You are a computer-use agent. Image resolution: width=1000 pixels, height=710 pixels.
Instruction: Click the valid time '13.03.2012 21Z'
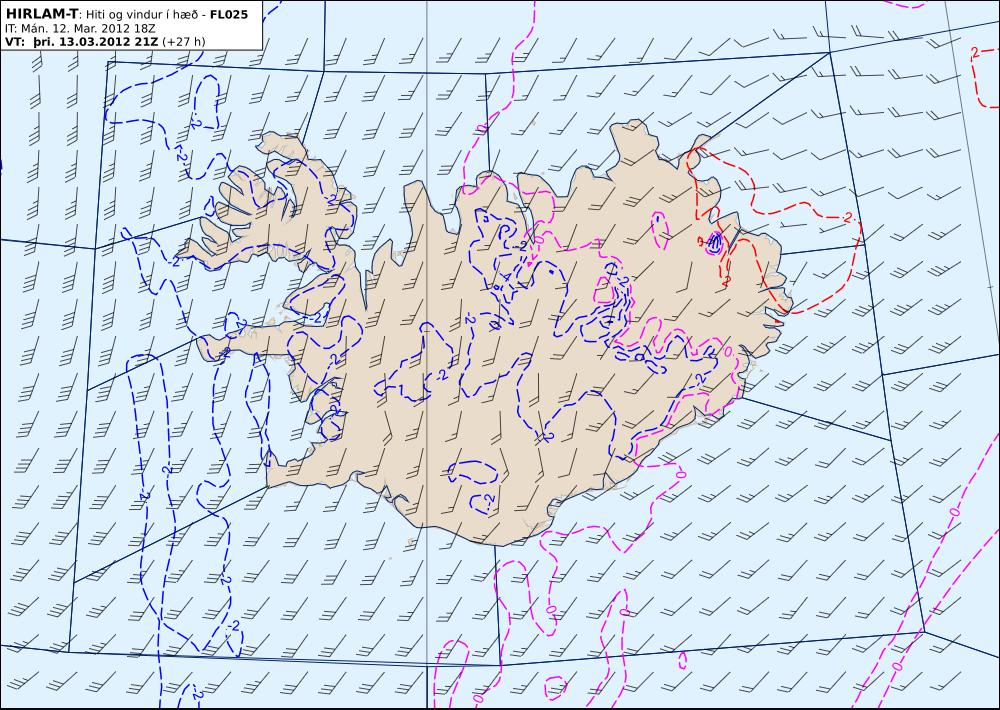point(108,42)
